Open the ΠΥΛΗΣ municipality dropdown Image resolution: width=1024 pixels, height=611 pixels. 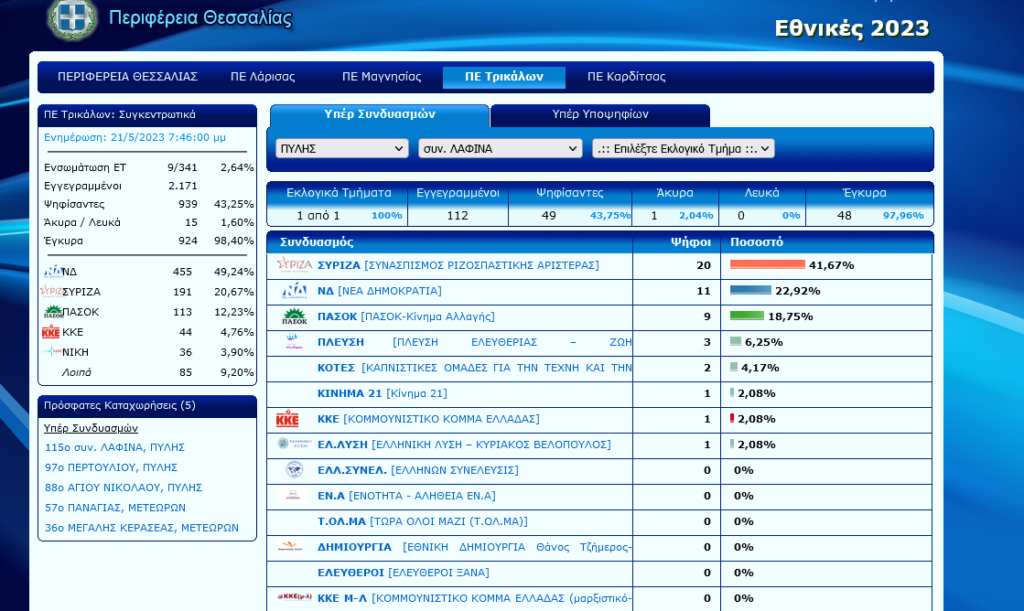(x=342, y=148)
